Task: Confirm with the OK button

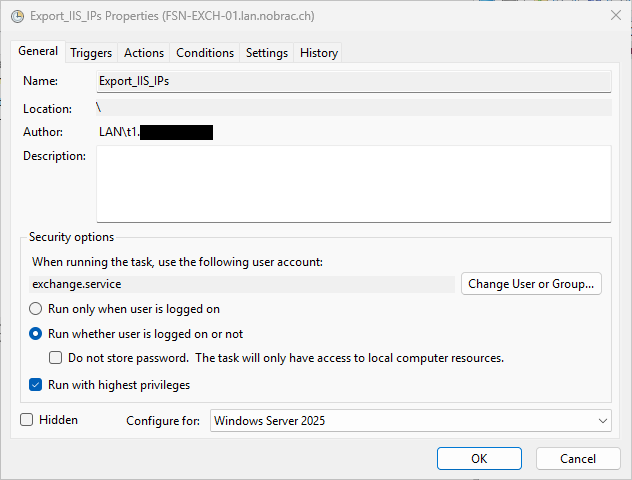Action: [x=479, y=459]
